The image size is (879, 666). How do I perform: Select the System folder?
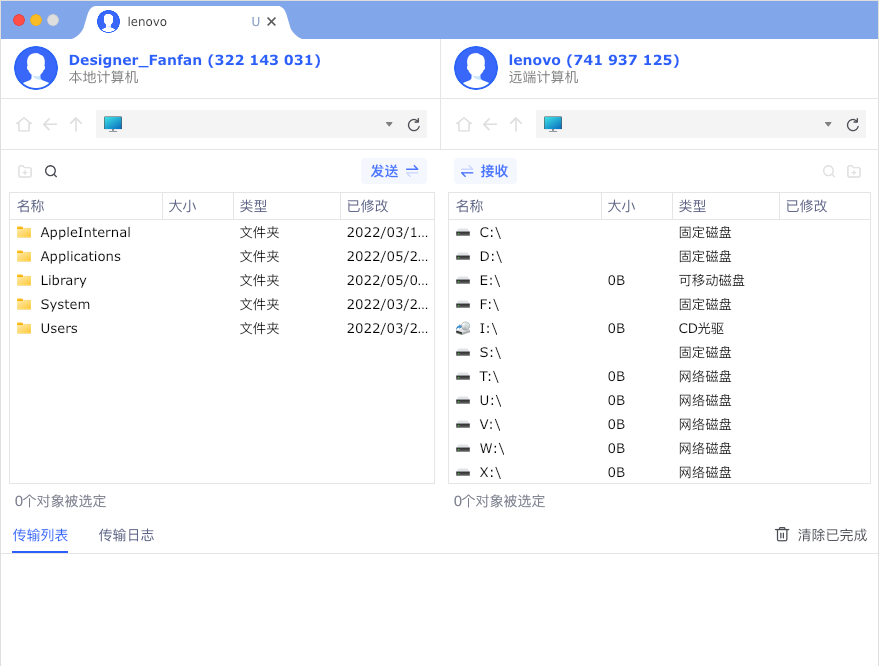point(222,304)
